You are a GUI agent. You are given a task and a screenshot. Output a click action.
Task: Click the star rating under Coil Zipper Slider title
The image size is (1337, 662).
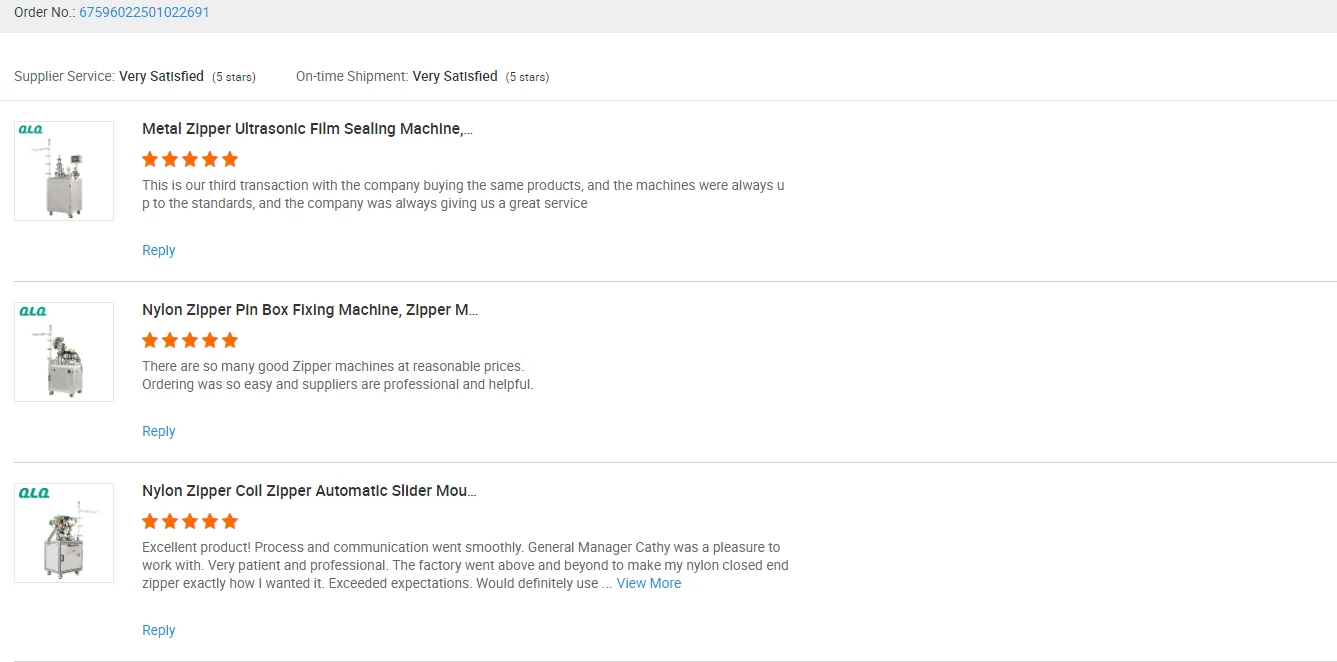190,521
